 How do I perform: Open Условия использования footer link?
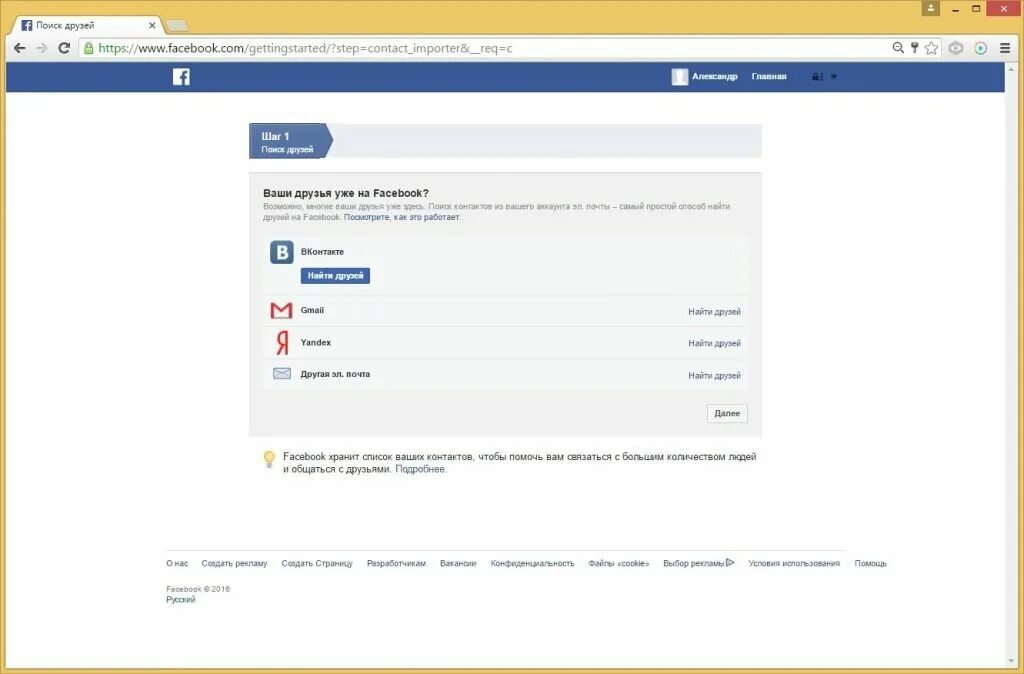point(794,563)
